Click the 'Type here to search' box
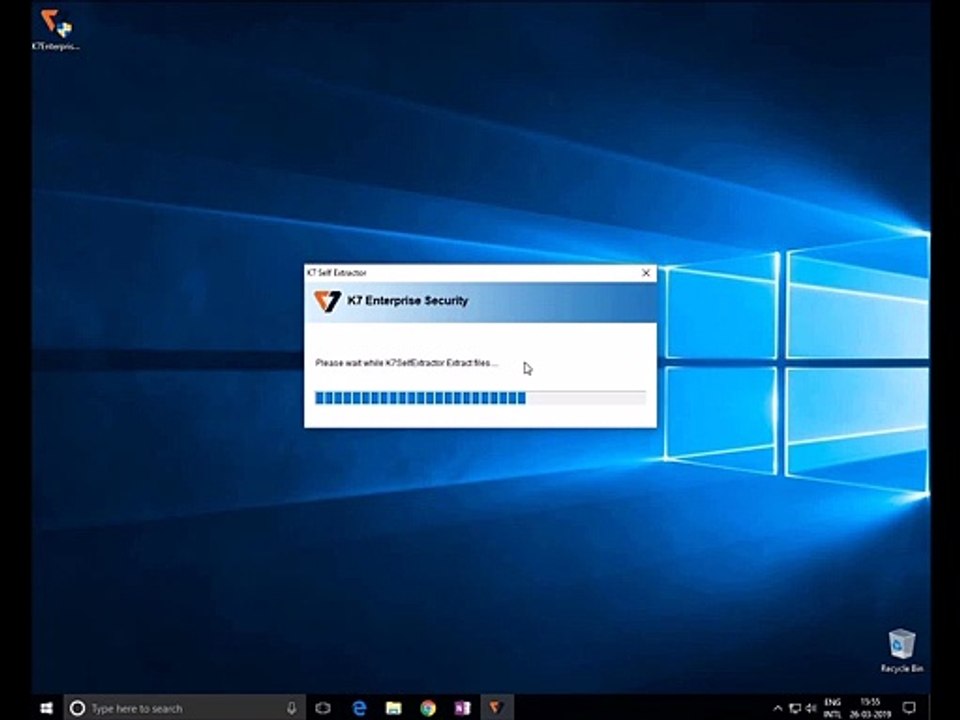 (x=185, y=708)
